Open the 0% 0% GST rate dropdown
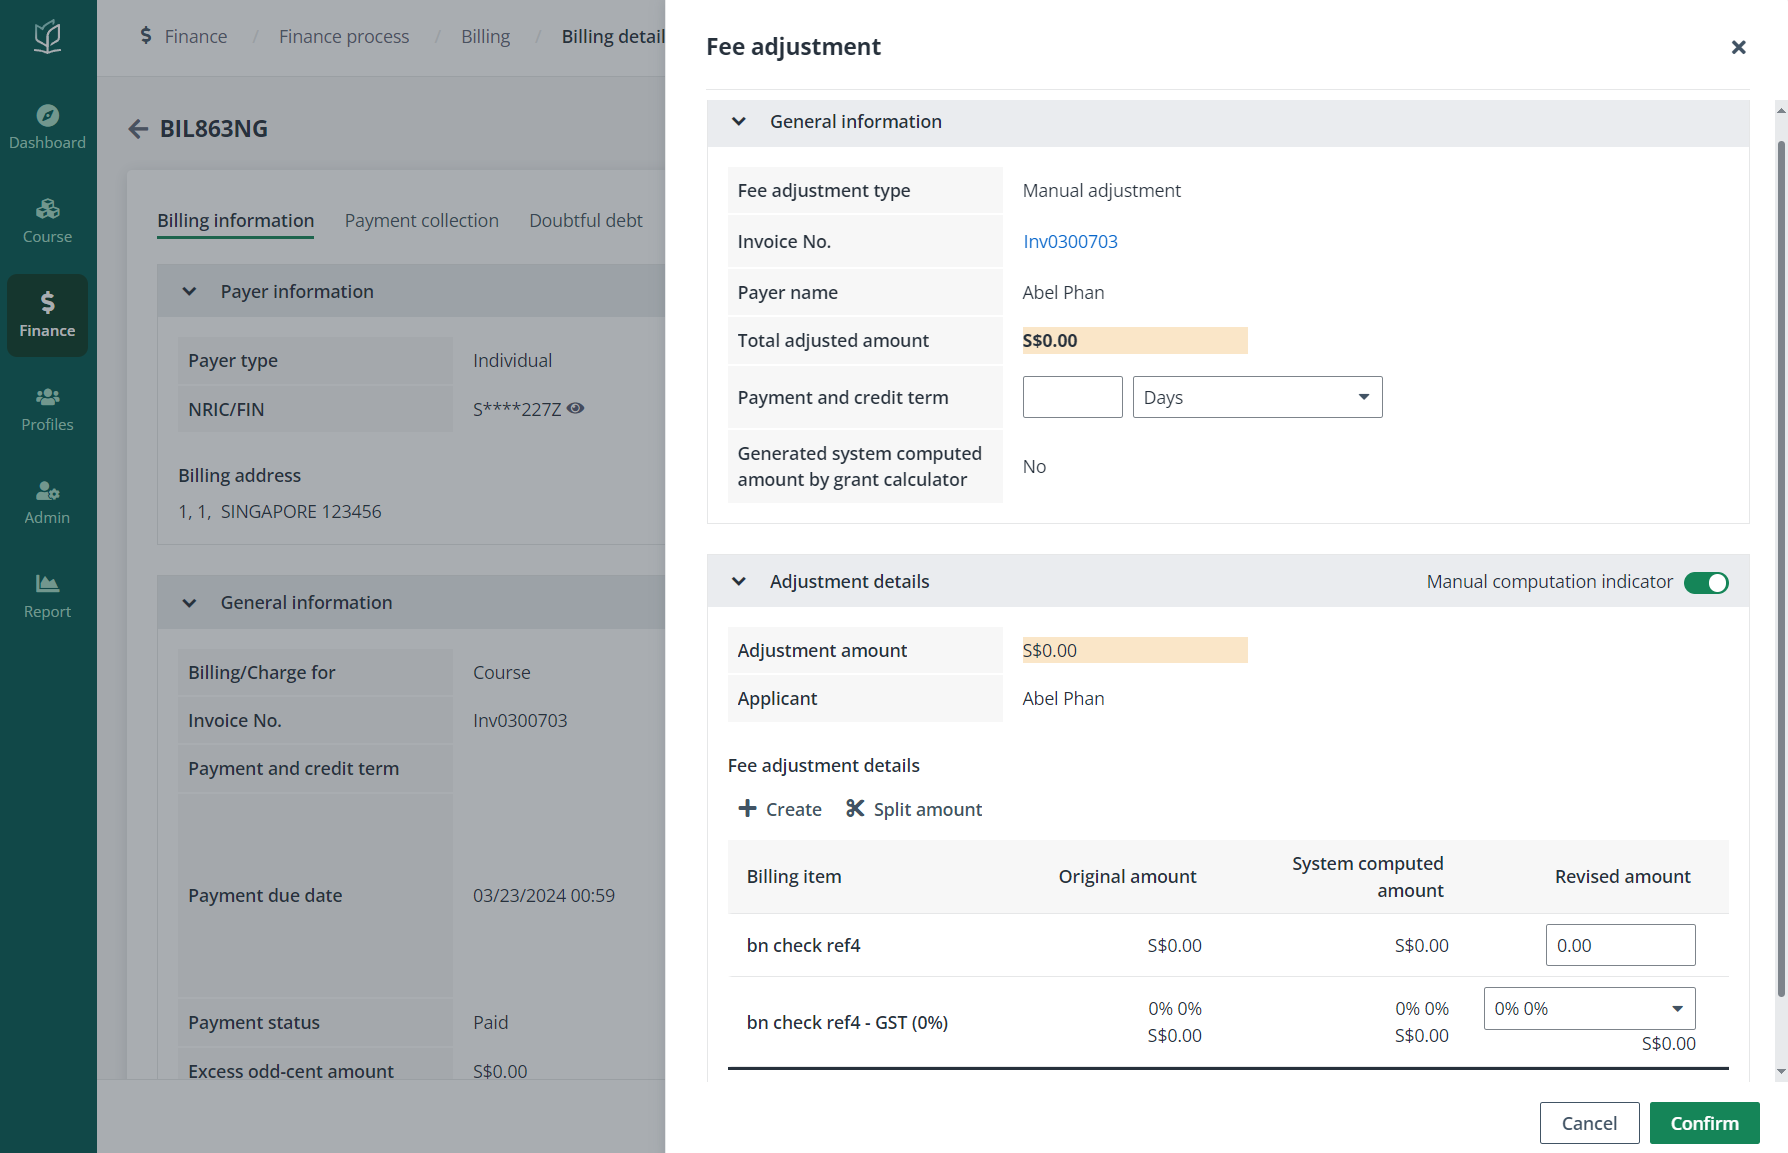 (1589, 1008)
